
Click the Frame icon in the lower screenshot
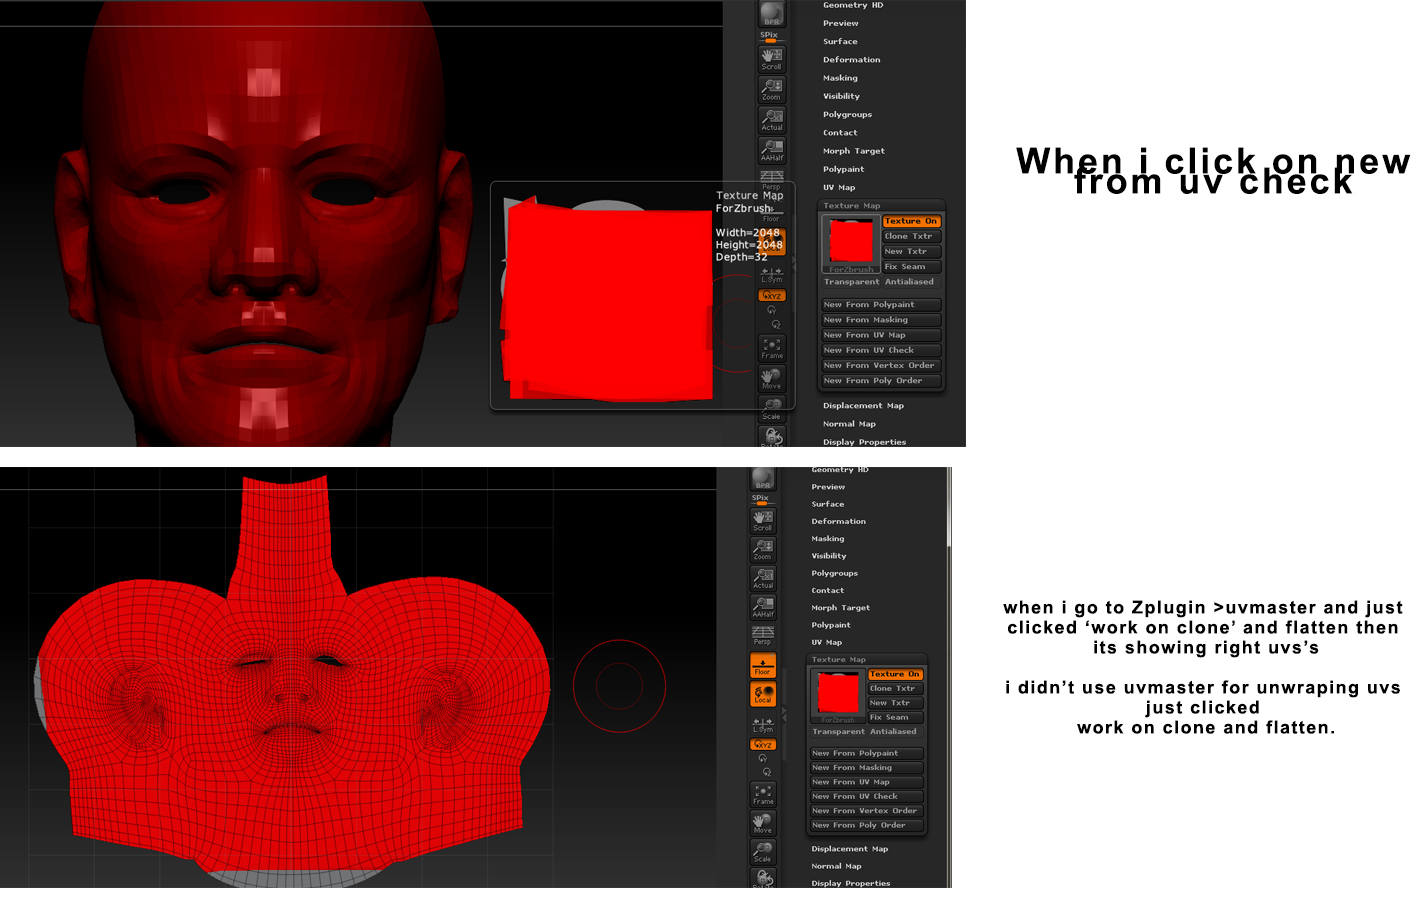763,794
